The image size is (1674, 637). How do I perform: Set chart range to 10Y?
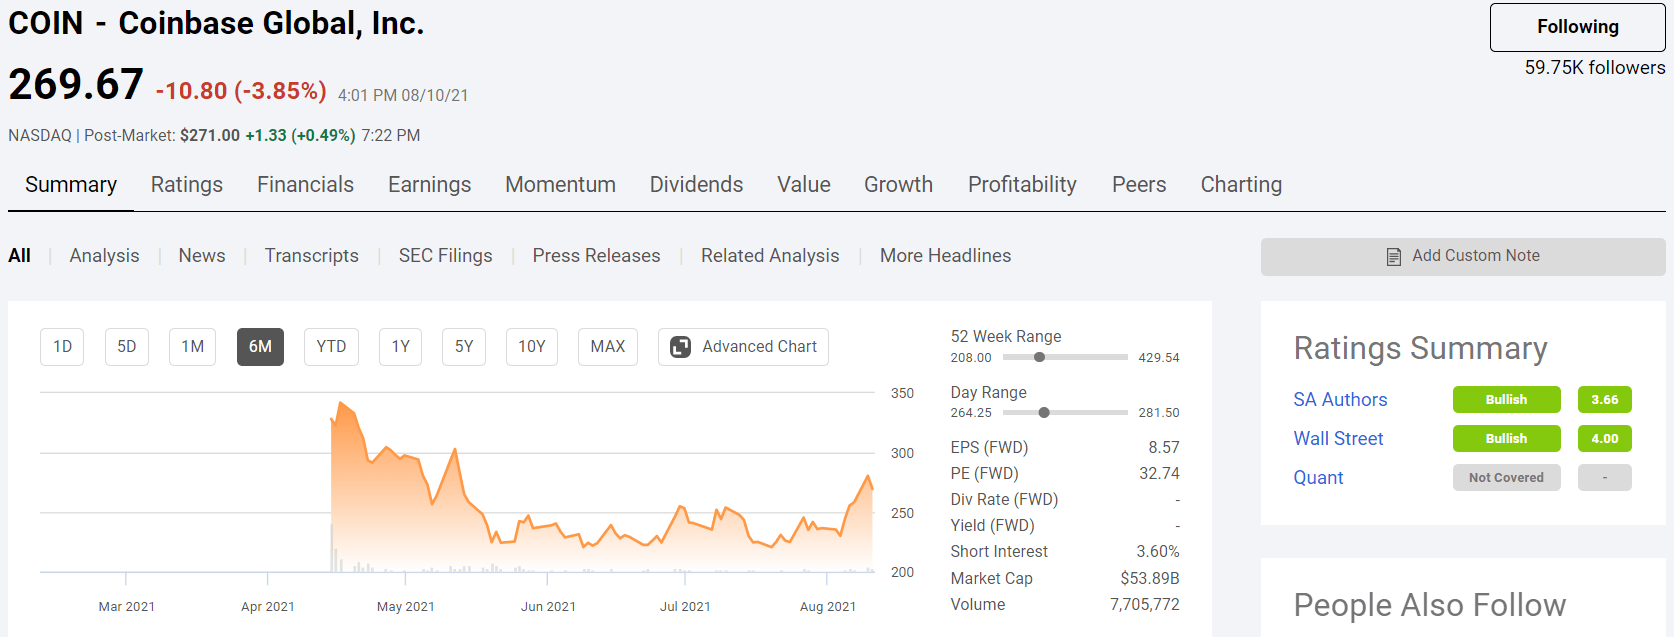pos(531,347)
